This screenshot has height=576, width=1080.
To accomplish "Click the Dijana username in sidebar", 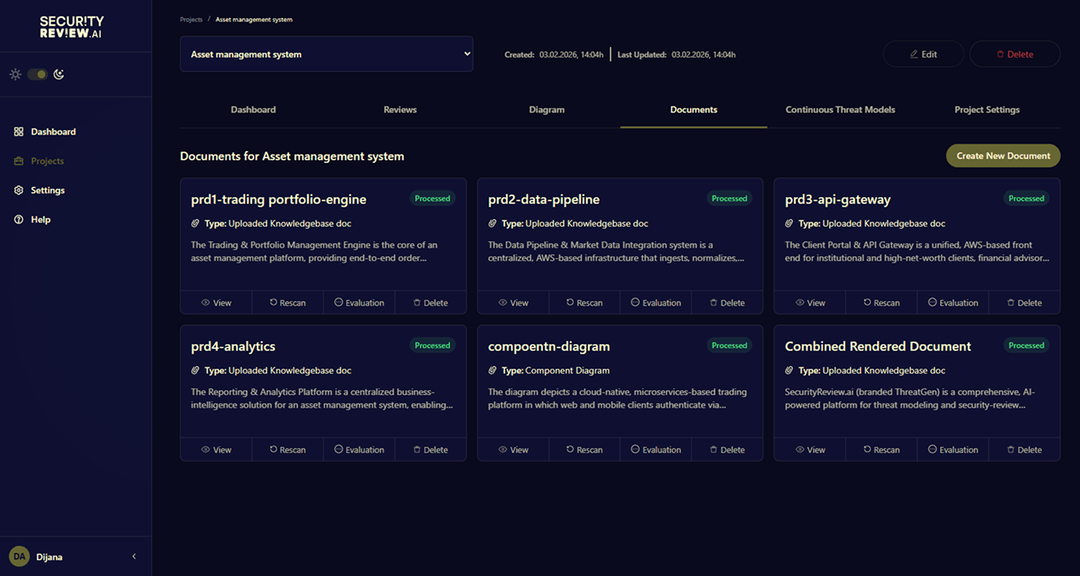I will pyautogui.click(x=50, y=557).
